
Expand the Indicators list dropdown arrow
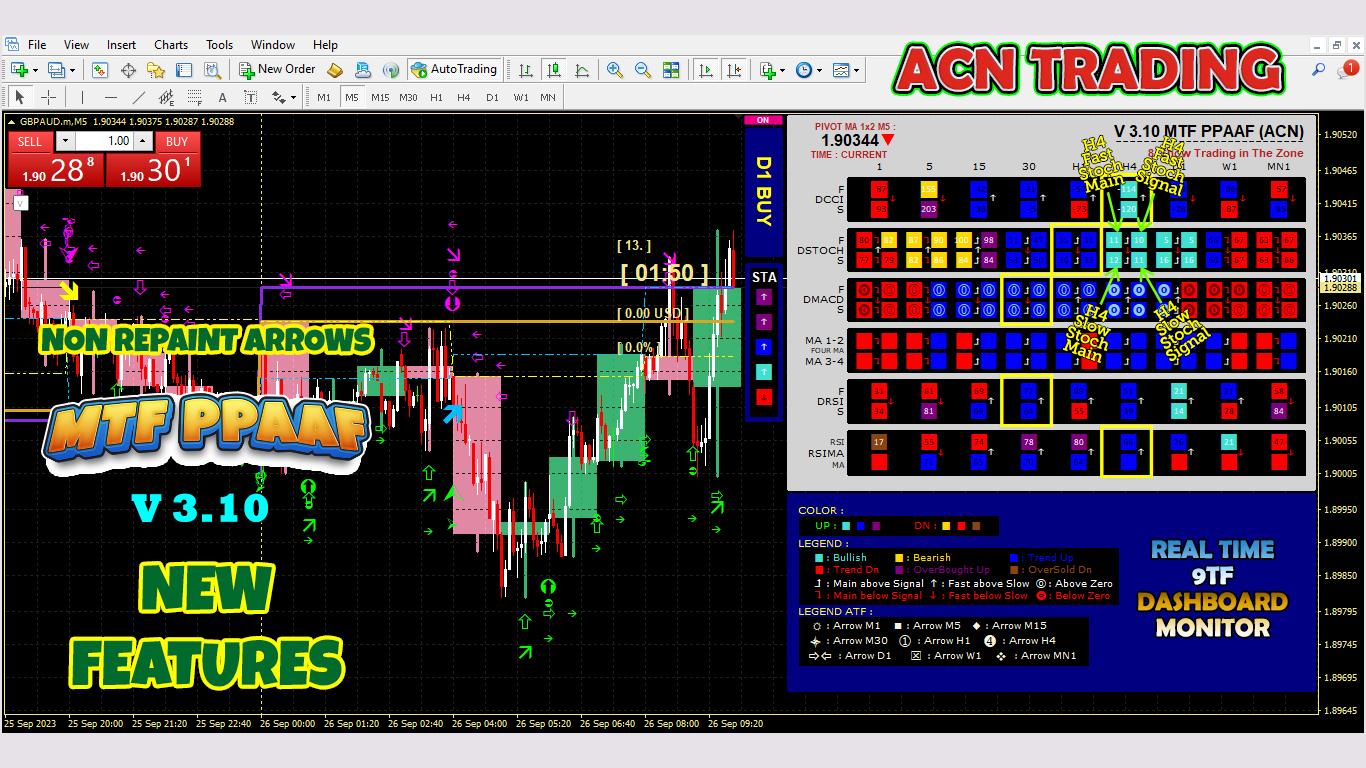(x=783, y=70)
